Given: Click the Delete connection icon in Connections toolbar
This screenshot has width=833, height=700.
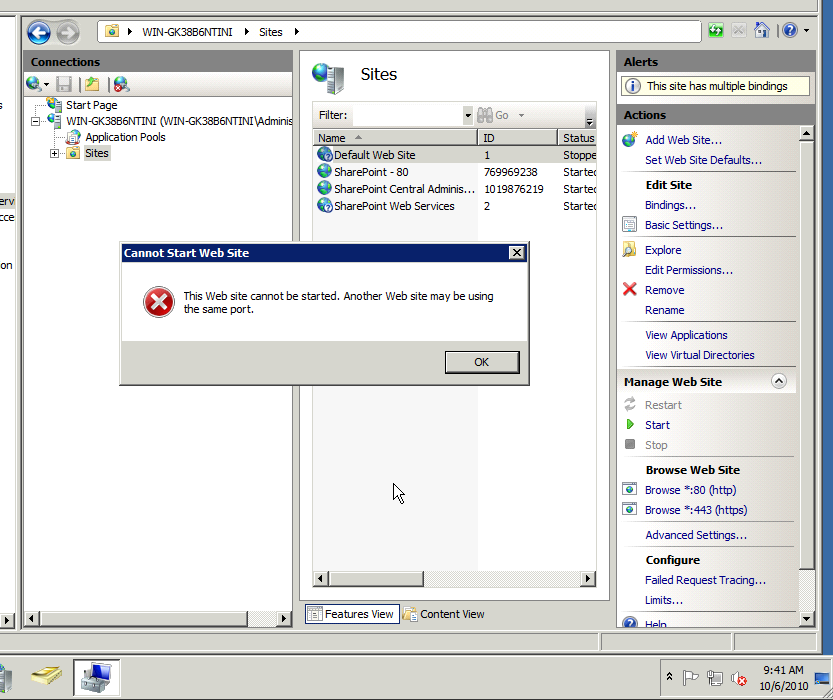Looking at the screenshot, I should point(123,83).
